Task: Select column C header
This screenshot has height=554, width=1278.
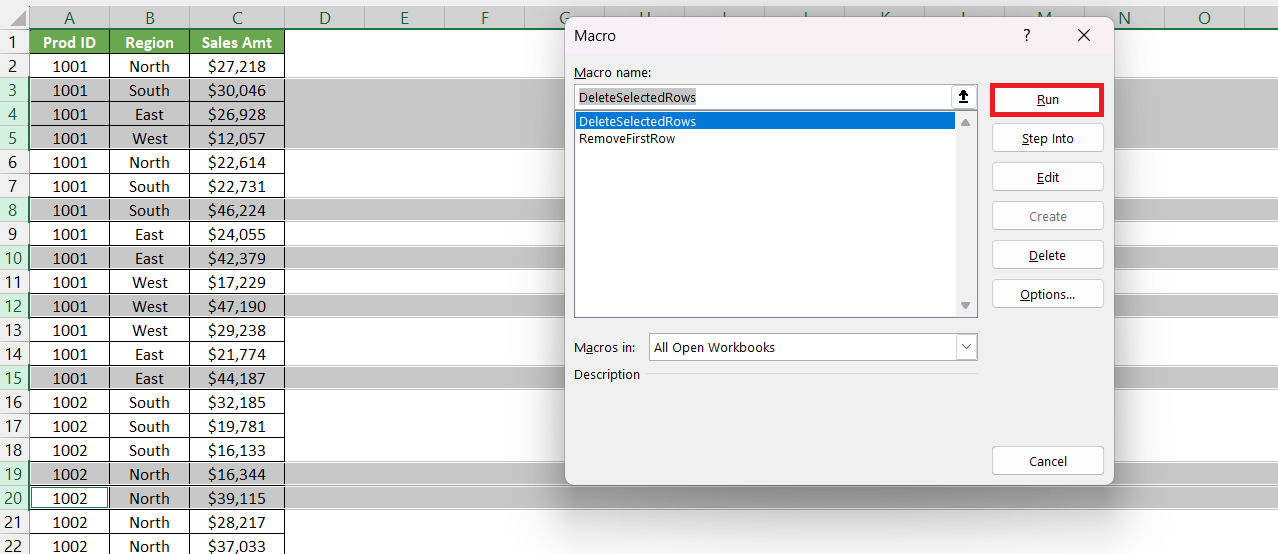Action: [x=237, y=18]
